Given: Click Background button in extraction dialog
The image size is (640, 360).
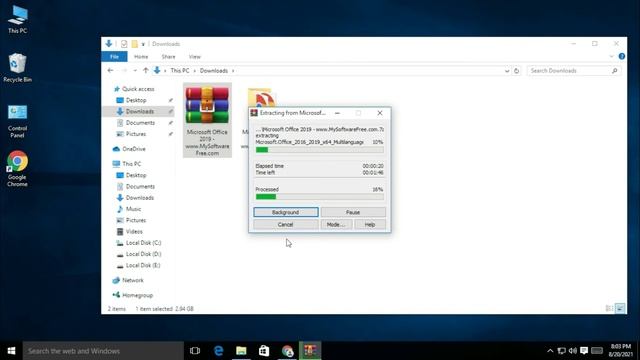Looking at the screenshot, I should 286,212.
